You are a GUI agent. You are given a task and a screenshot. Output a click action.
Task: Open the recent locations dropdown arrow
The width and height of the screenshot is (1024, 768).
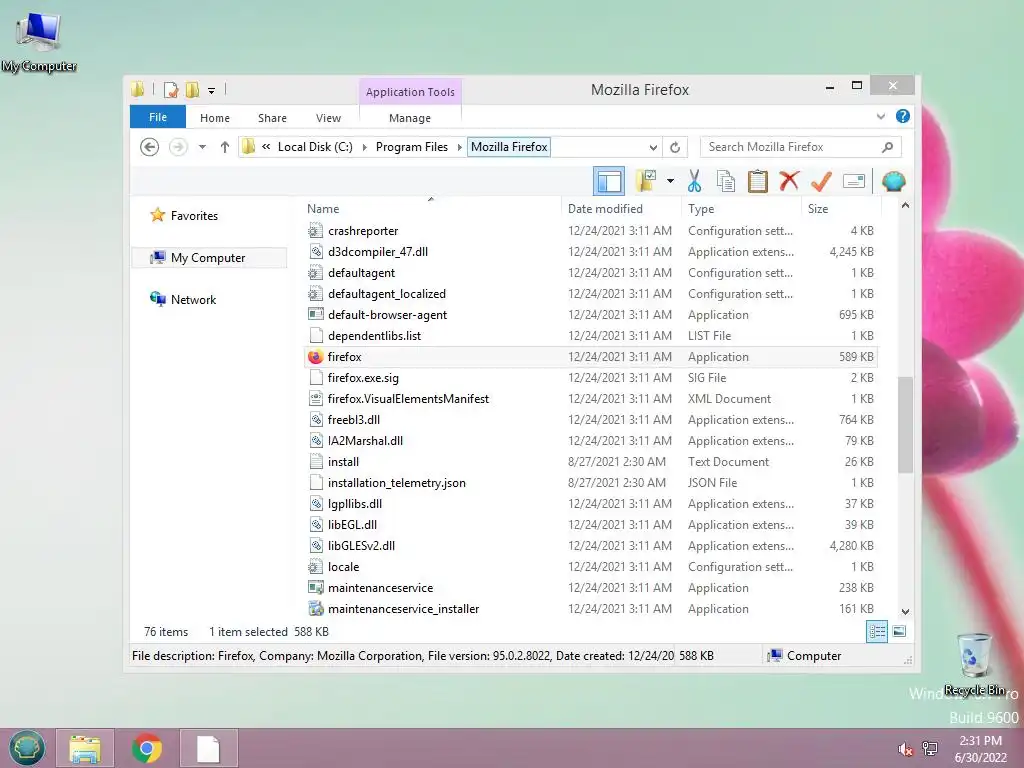pyautogui.click(x=202, y=147)
